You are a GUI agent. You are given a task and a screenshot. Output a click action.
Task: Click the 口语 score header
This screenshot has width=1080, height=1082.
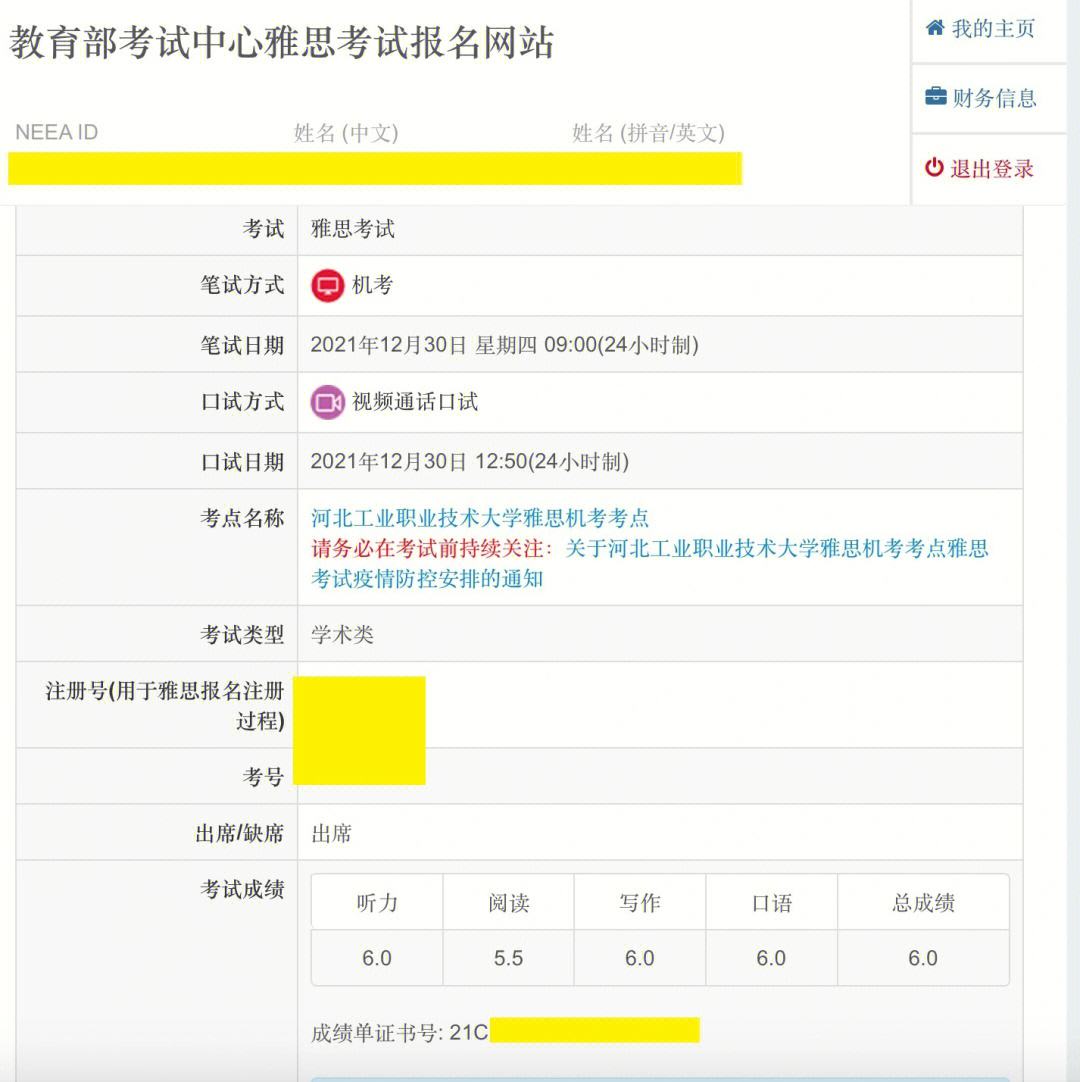coord(772,903)
